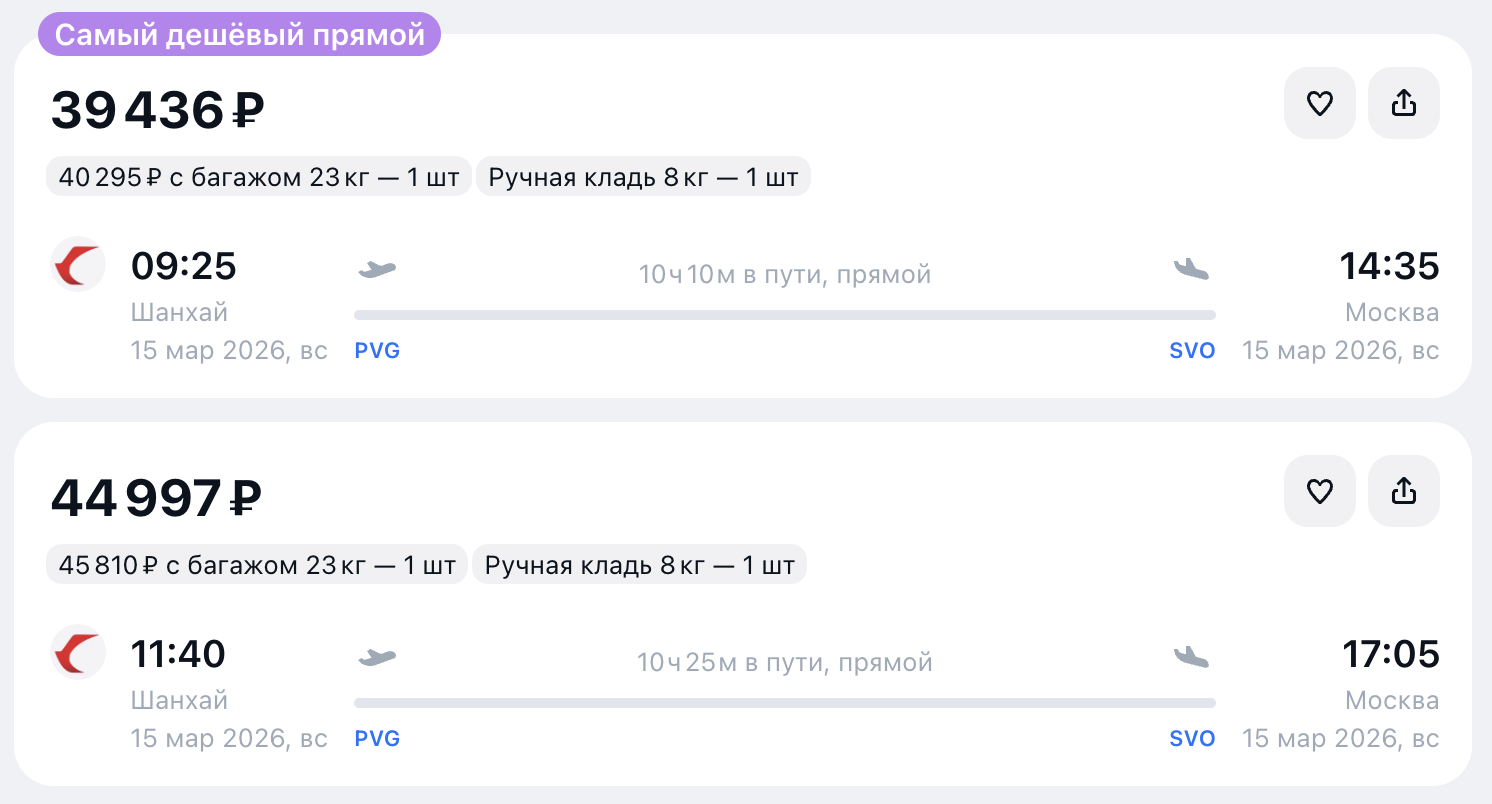Click the 'Самый дешёвый прямой' badge
Viewport: 1492px width, 804px height.
[240, 35]
